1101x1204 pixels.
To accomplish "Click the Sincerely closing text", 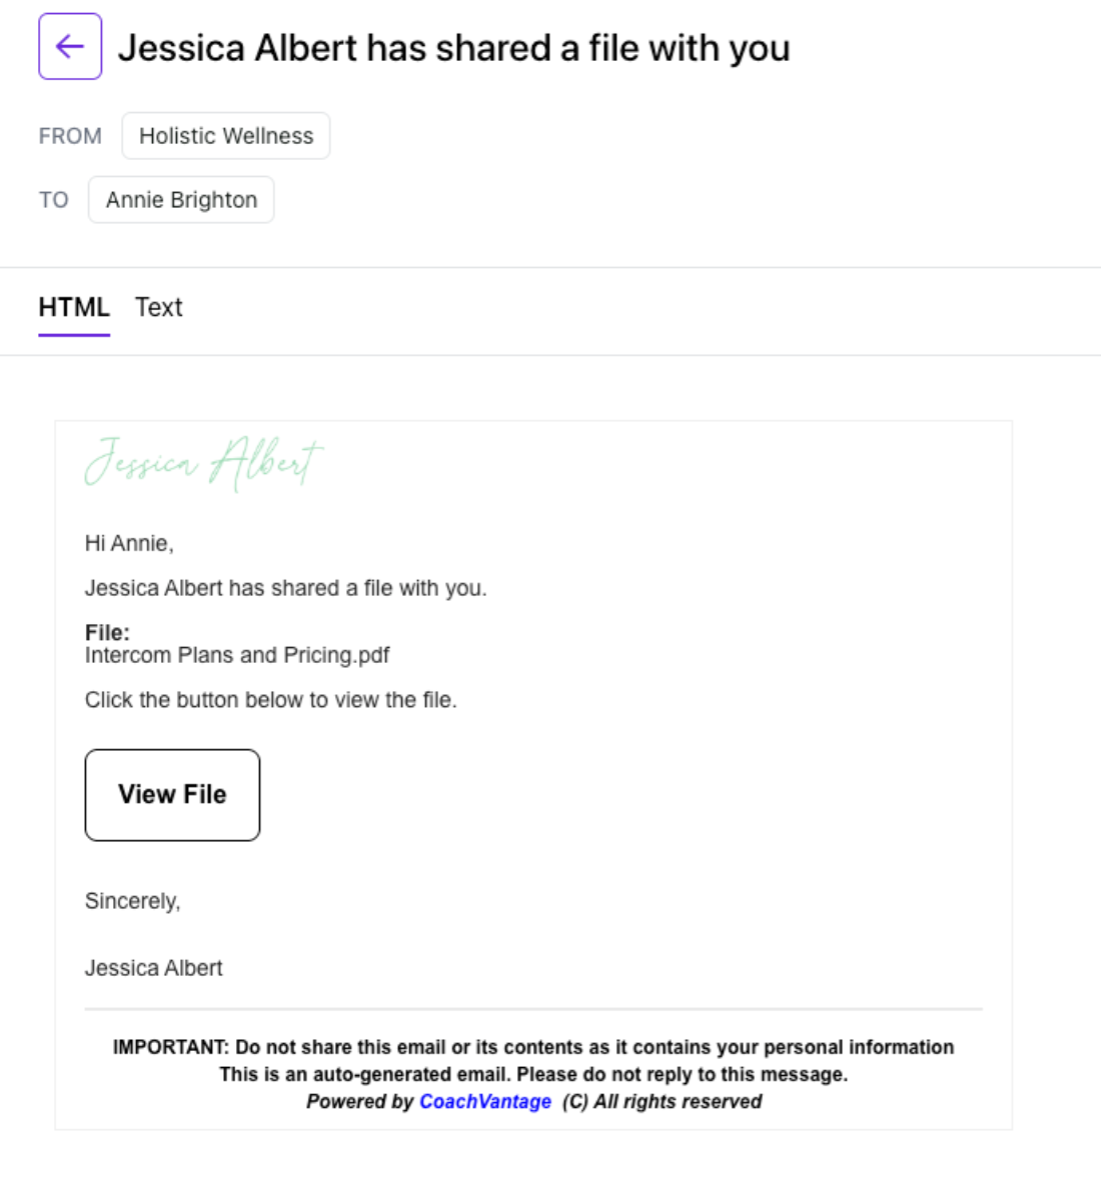I will point(133,901).
